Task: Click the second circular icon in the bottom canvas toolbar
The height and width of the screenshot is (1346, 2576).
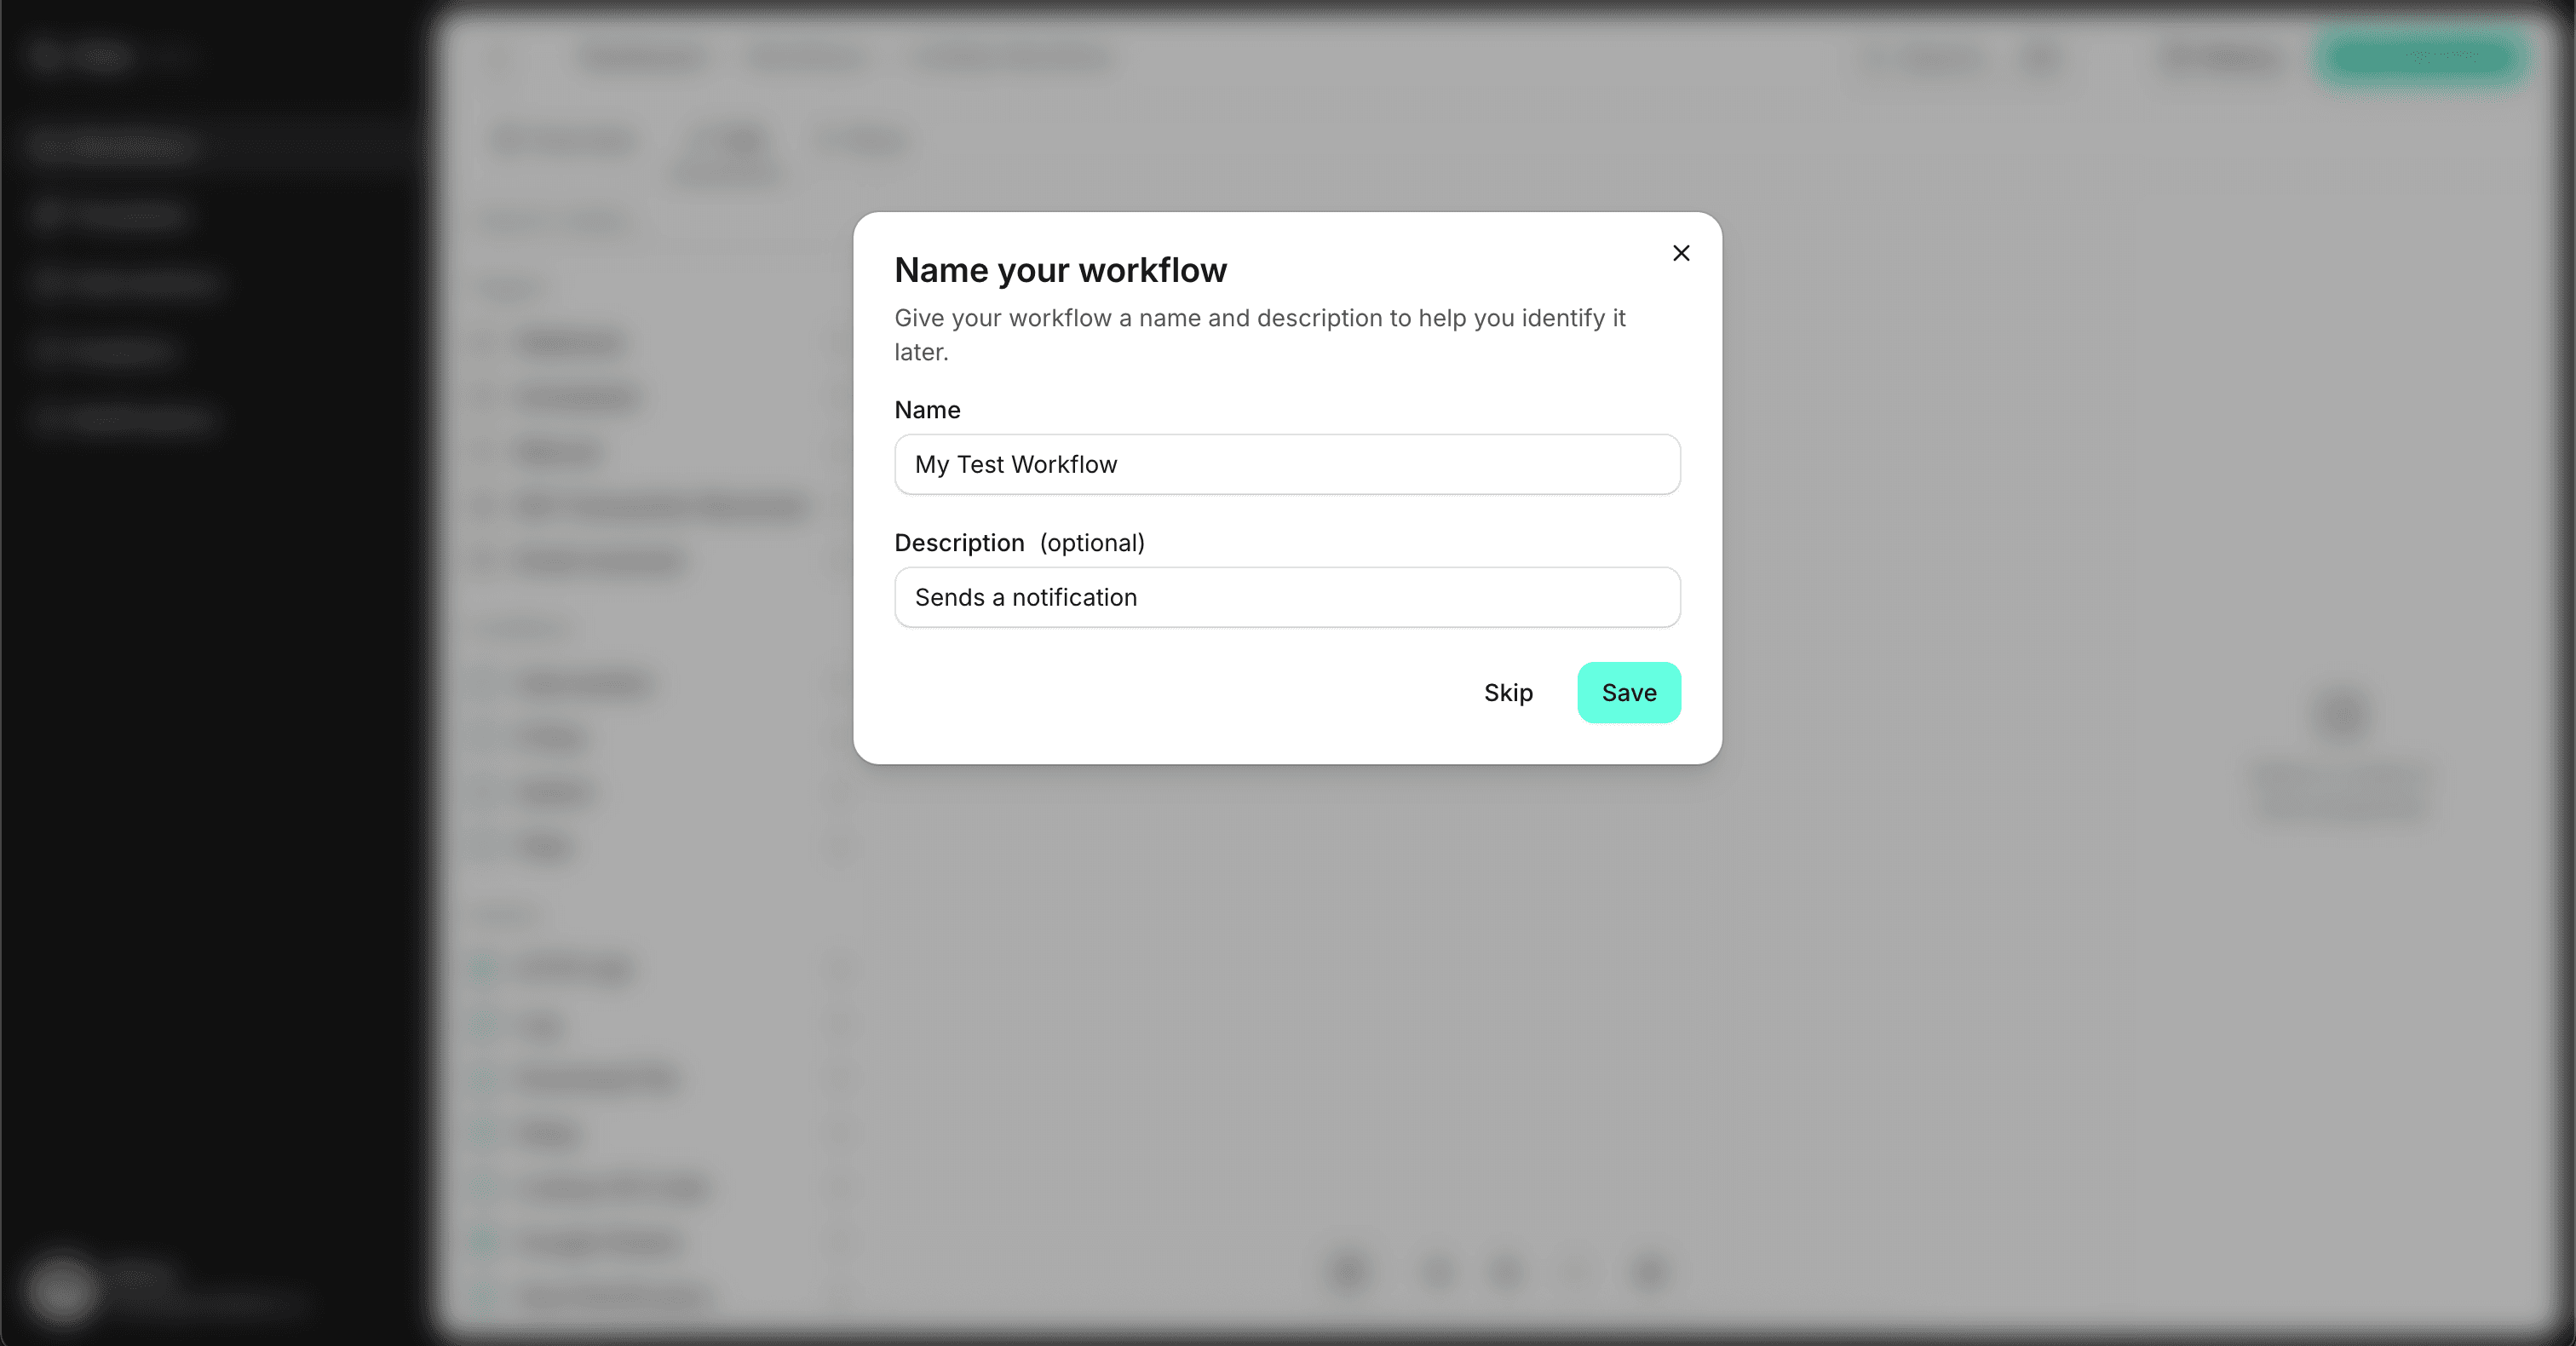Action: tap(1437, 1272)
